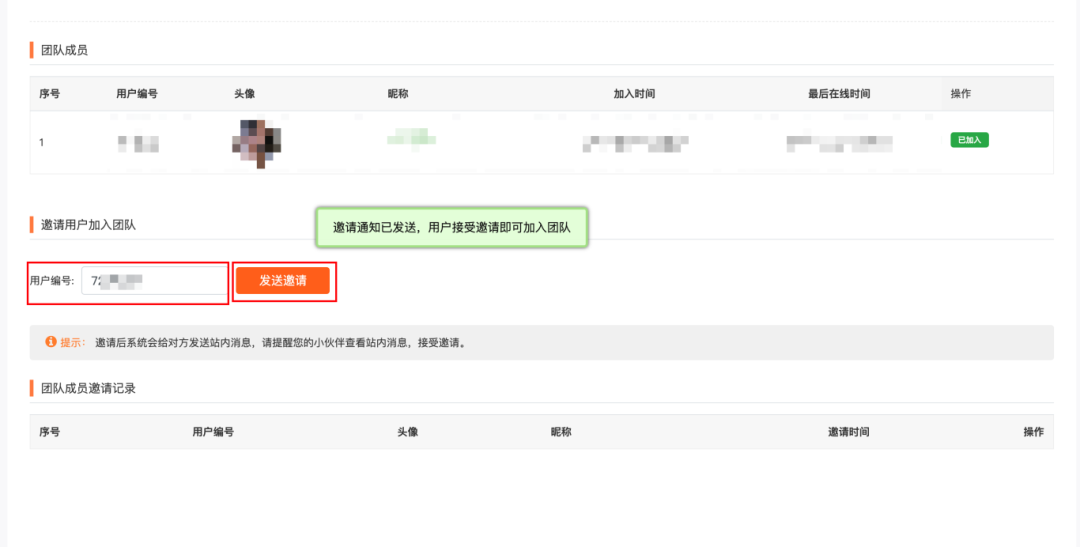Click the orange hint info icon

[50, 342]
